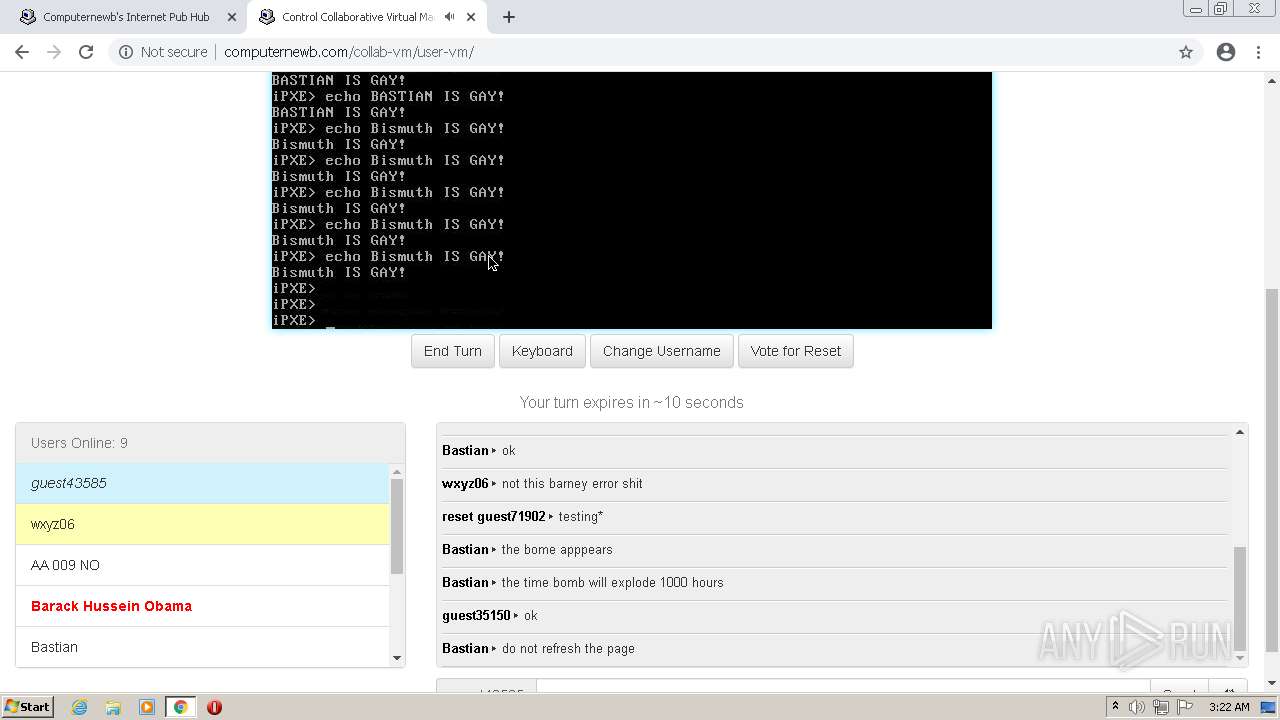Go back with the browser back arrow
This screenshot has width=1280, height=720.
(22, 52)
